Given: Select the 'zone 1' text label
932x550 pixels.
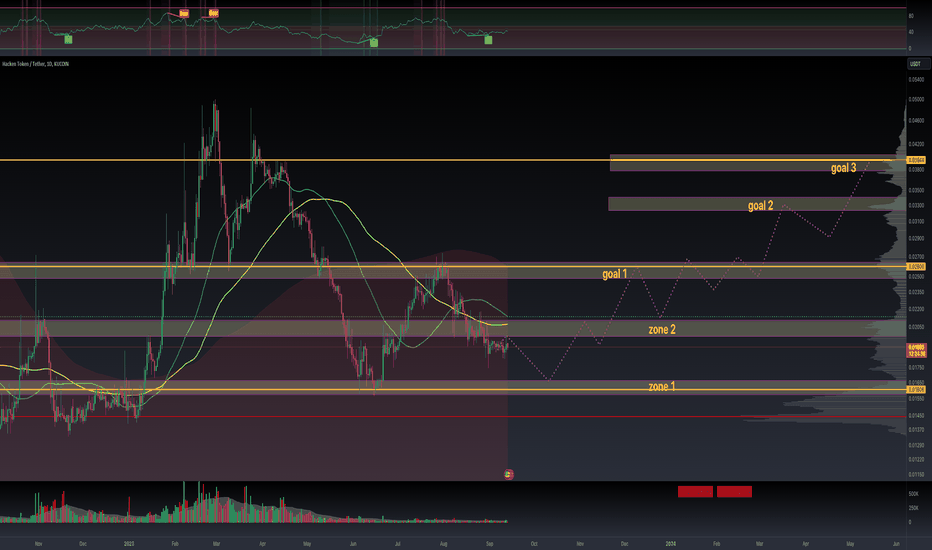Looking at the screenshot, I should [662, 386].
